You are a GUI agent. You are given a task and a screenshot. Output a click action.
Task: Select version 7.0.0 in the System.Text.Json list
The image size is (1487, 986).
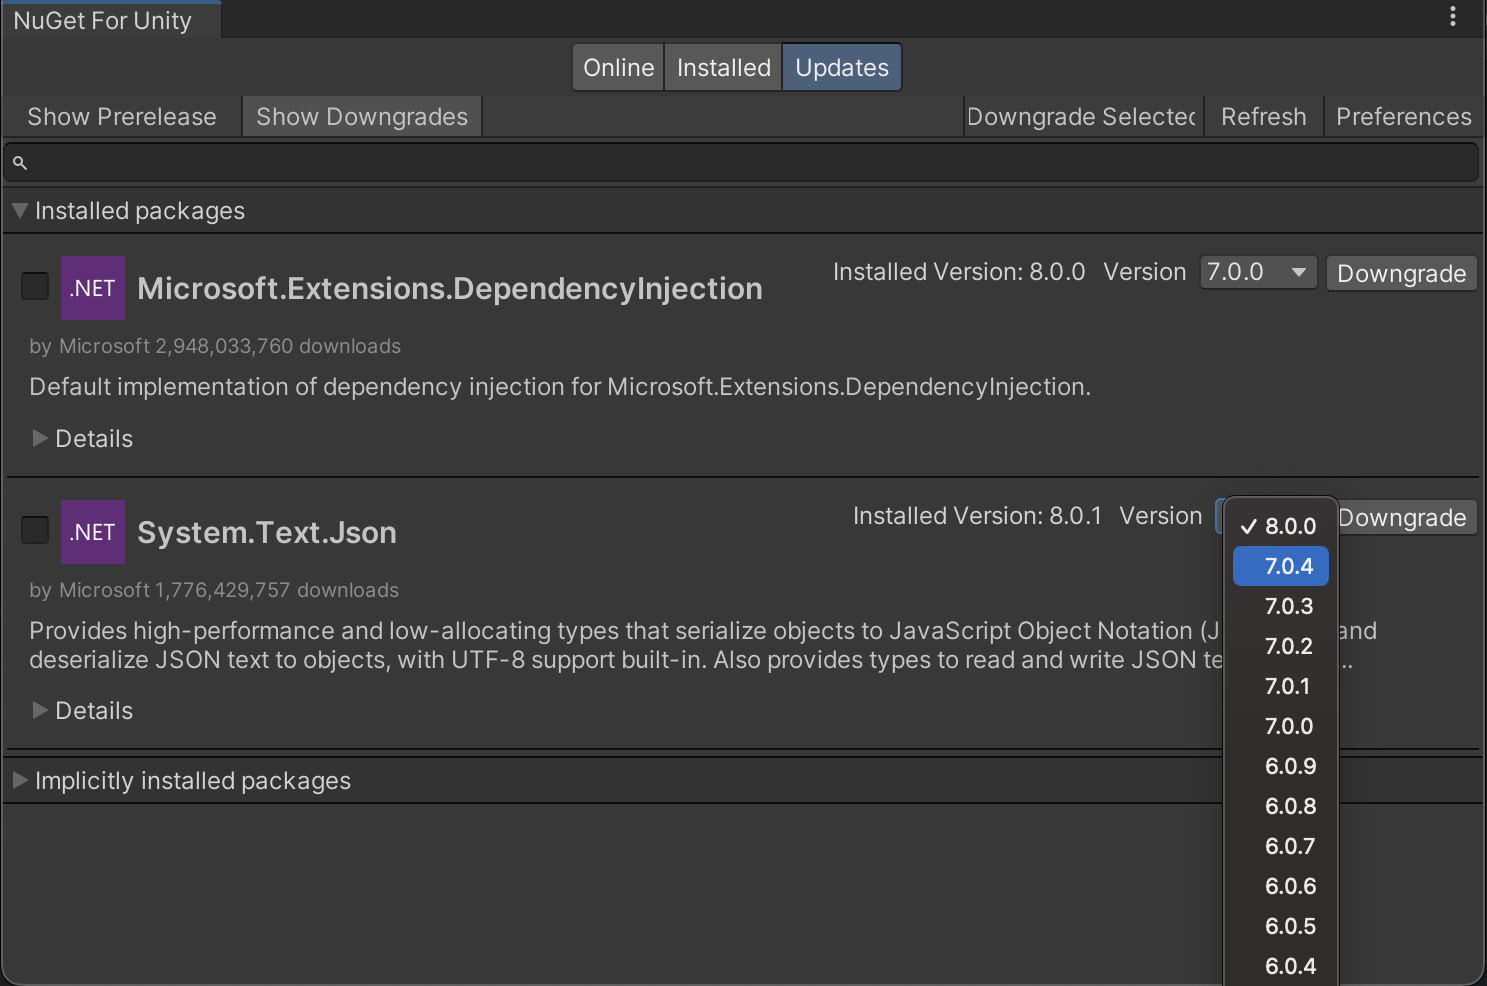pos(1281,726)
